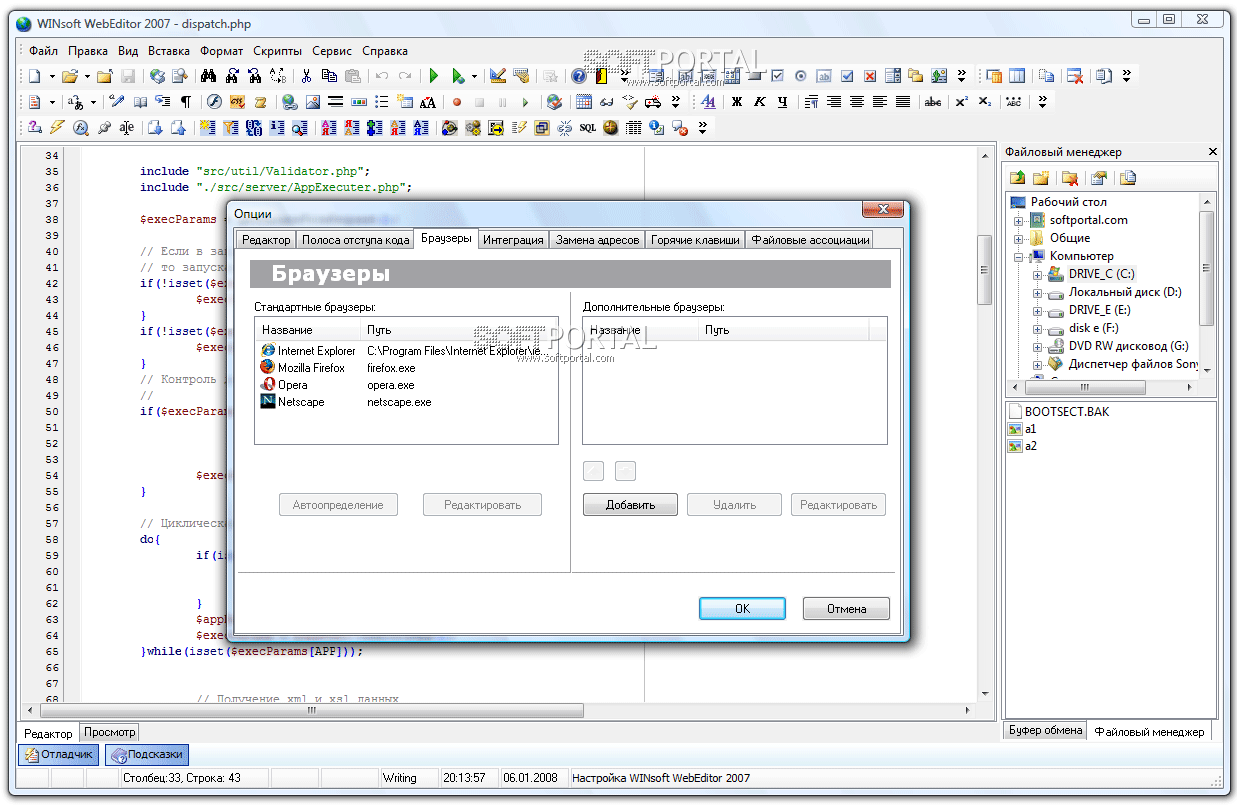
Task: Toggle italic К formatting
Action: (759, 102)
